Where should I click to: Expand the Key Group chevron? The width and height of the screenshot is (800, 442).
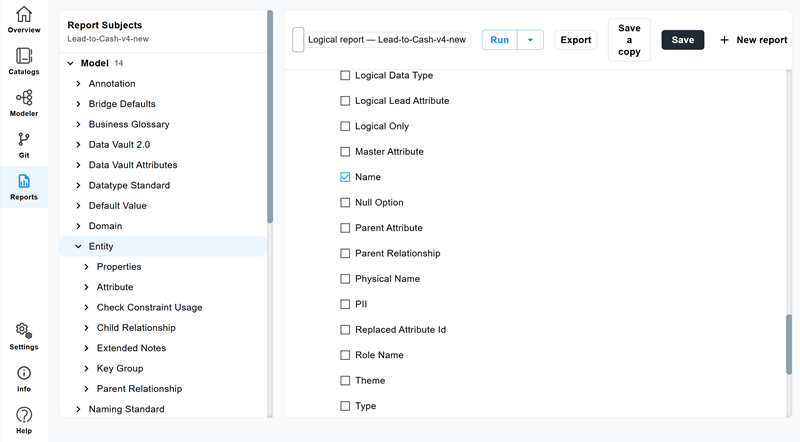pos(87,369)
